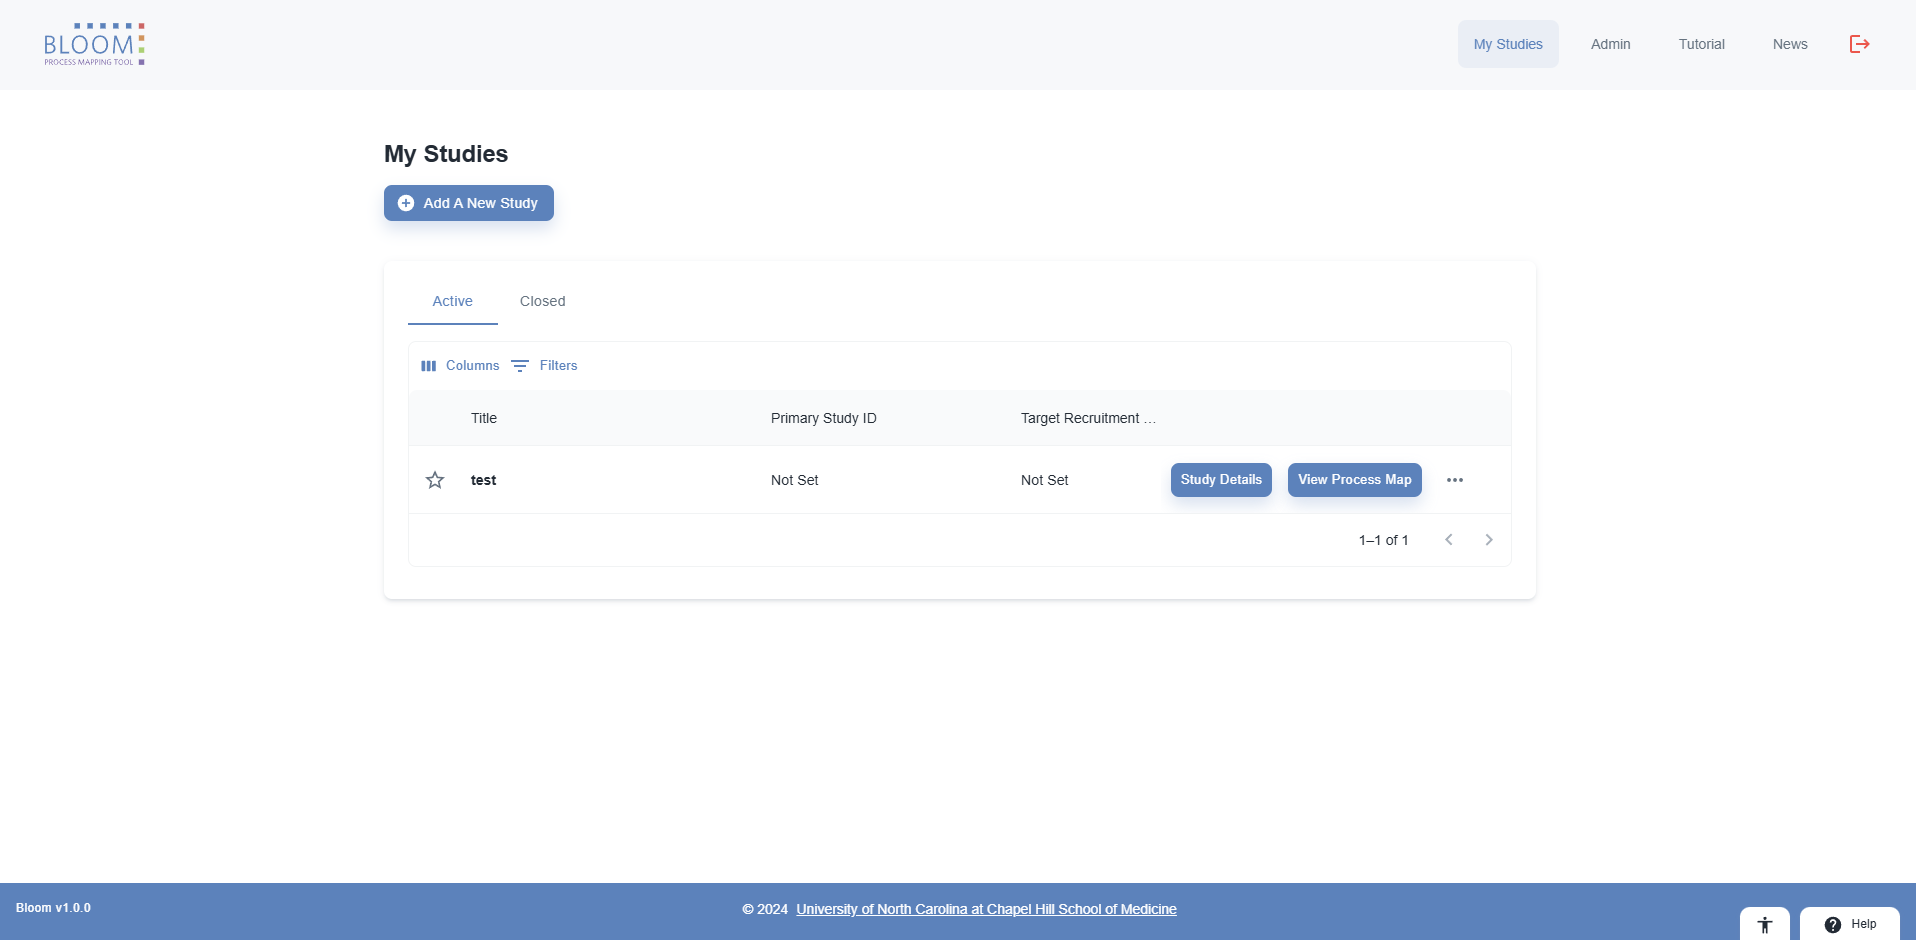Open the Tutorial page
This screenshot has height=940, width=1916.
coord(1701,44)
